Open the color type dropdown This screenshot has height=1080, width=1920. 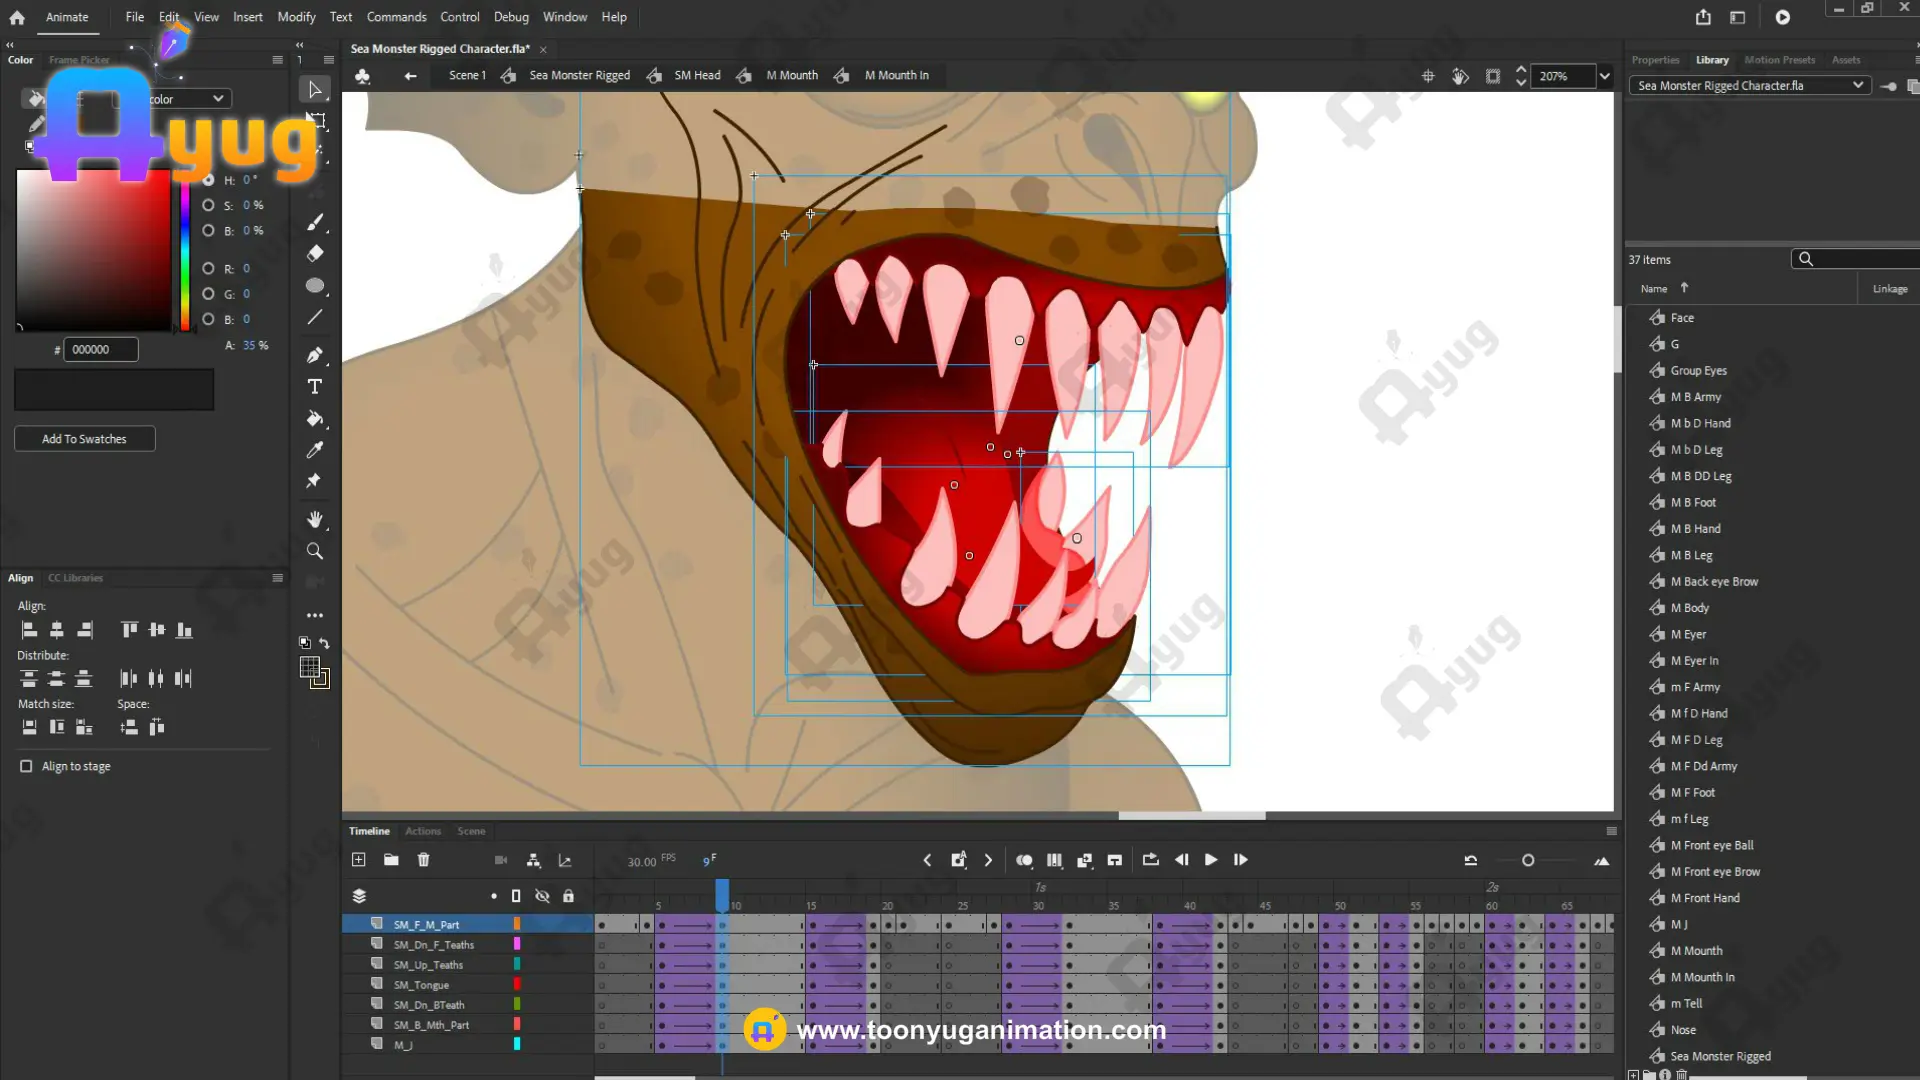coord(217,99)
